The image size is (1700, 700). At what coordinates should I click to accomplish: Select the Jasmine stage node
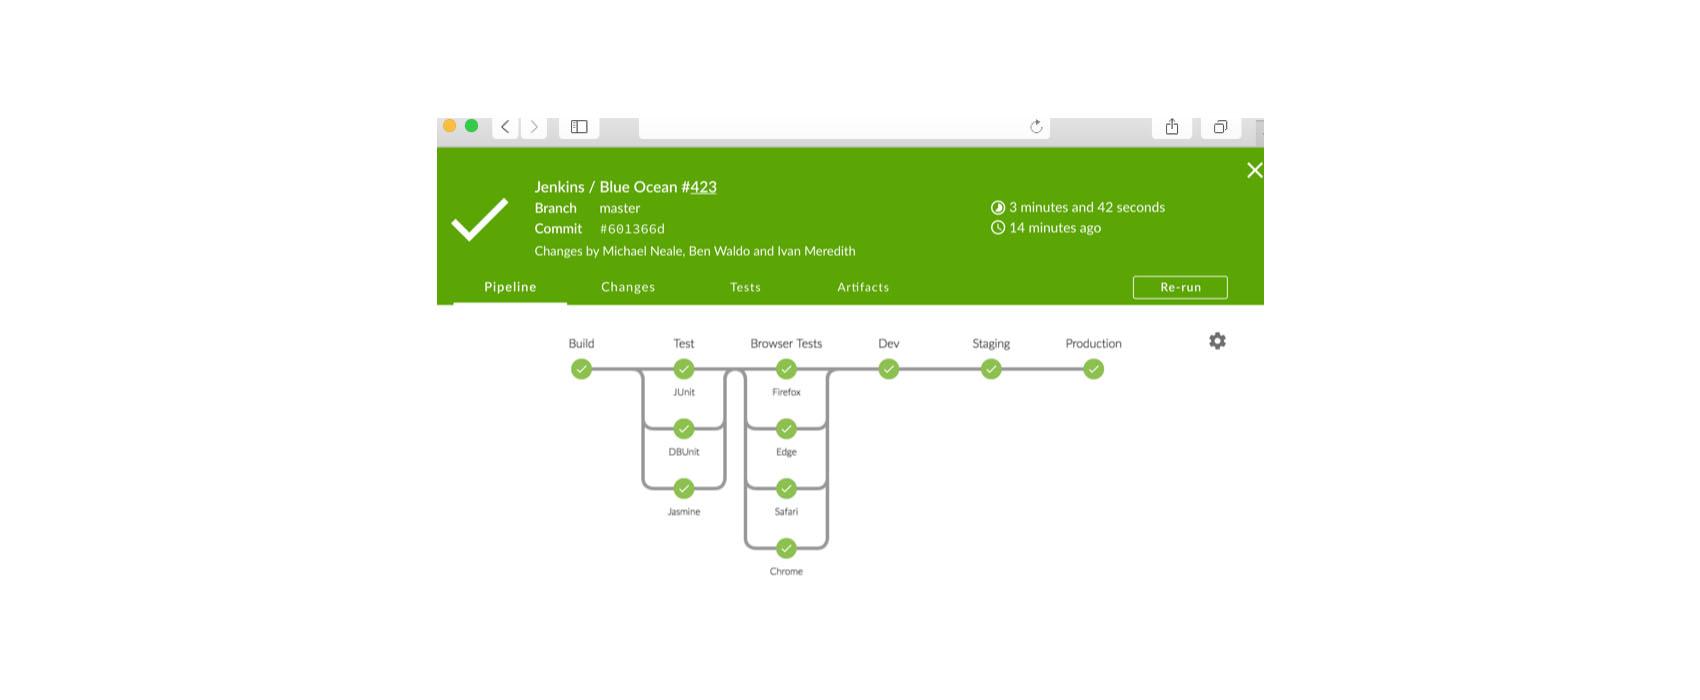pos(684,488)
